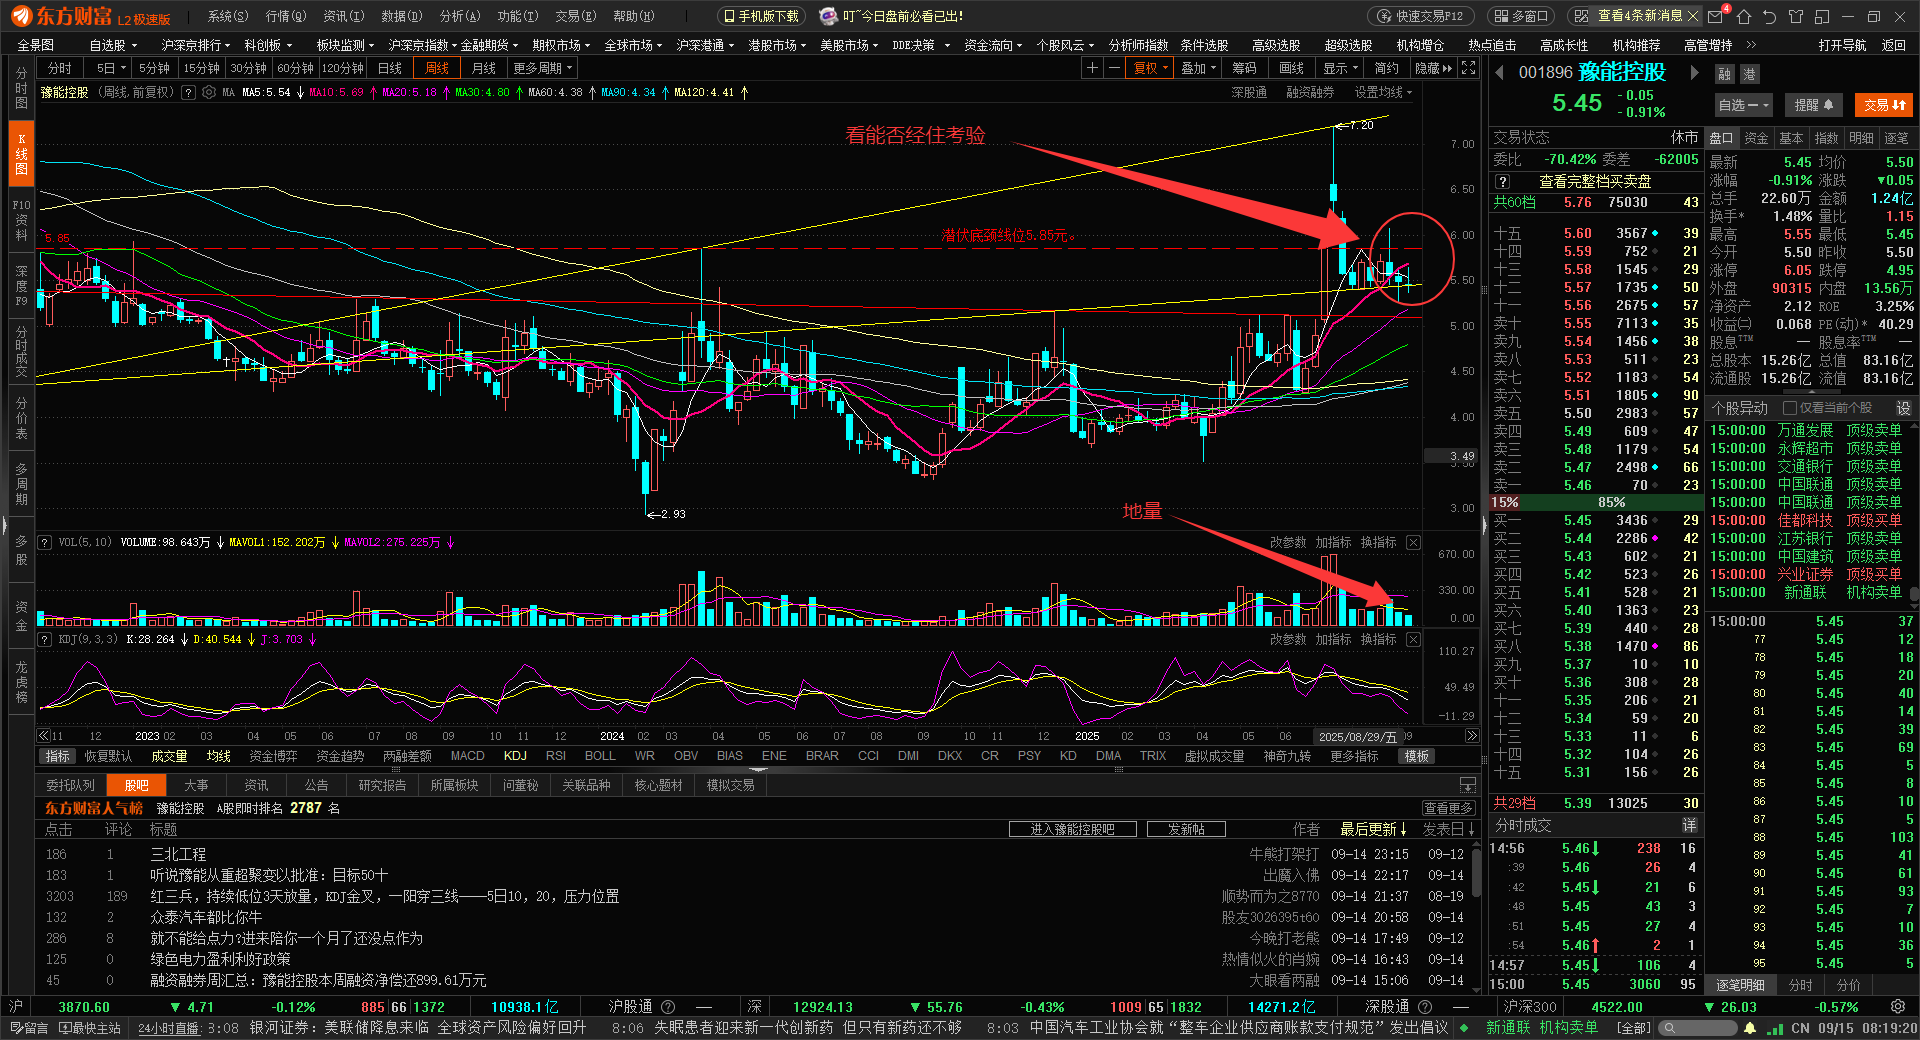Switch to the 明细 tab in quote panel

point(1861,138)
